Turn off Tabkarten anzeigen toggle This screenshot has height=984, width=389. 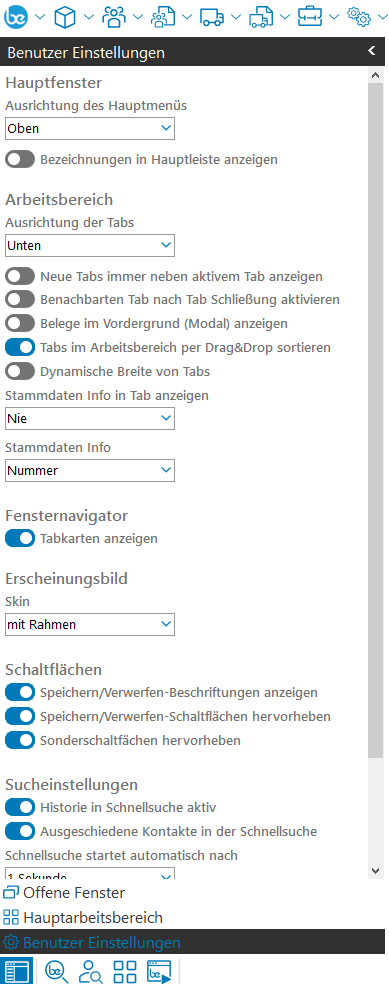click(20, 538)
